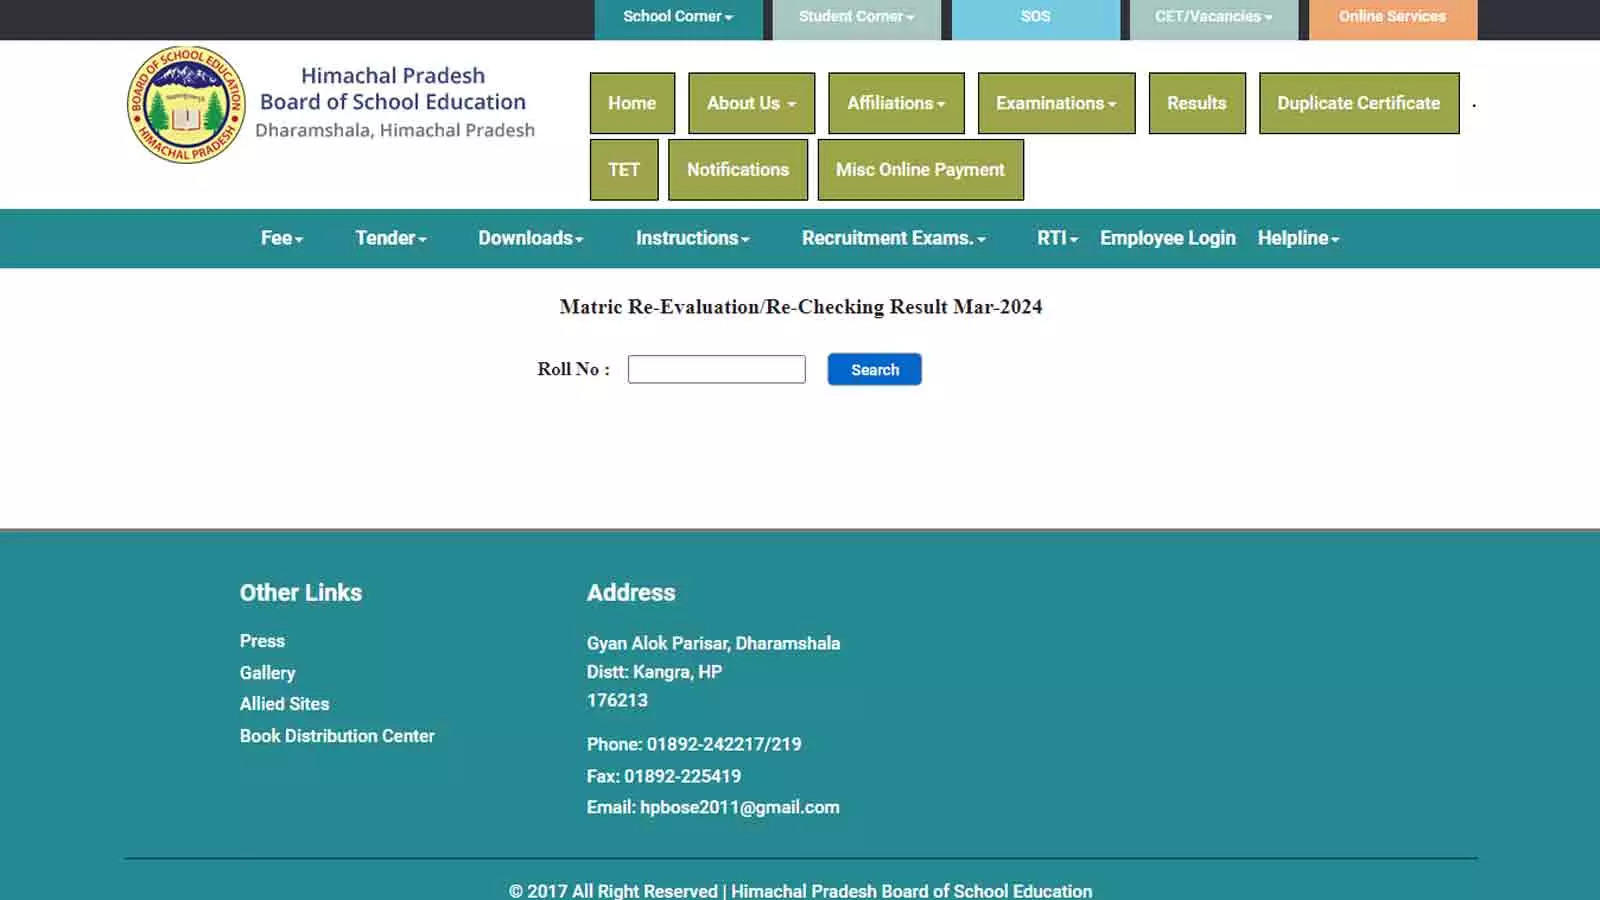Viewport: 1600px width, 900px height.
Task: Switch to the Home tab
Action: [632, 103]
